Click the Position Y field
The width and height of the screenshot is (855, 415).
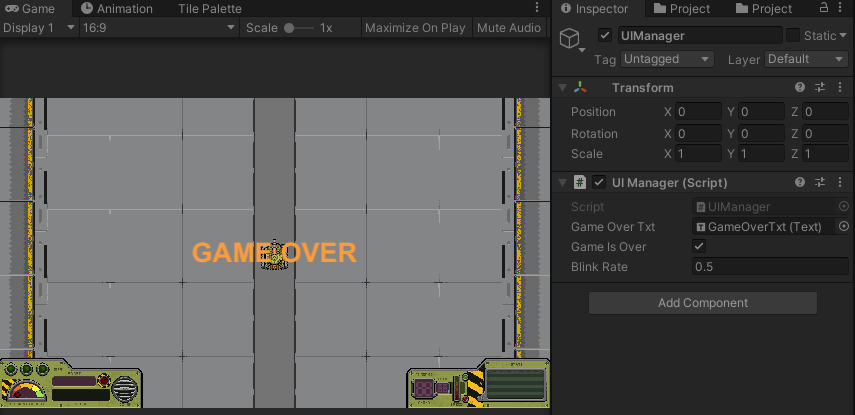coord(762,112)
